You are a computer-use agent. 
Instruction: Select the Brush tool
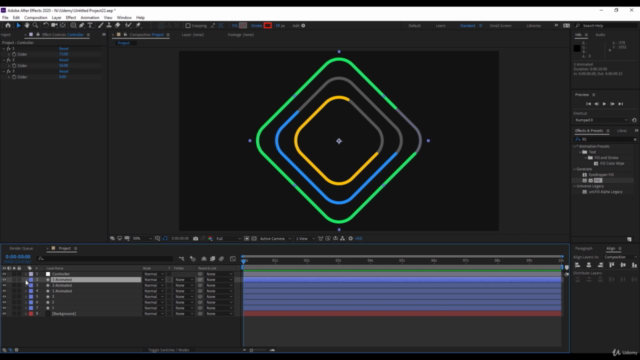[x=100, y=25]
